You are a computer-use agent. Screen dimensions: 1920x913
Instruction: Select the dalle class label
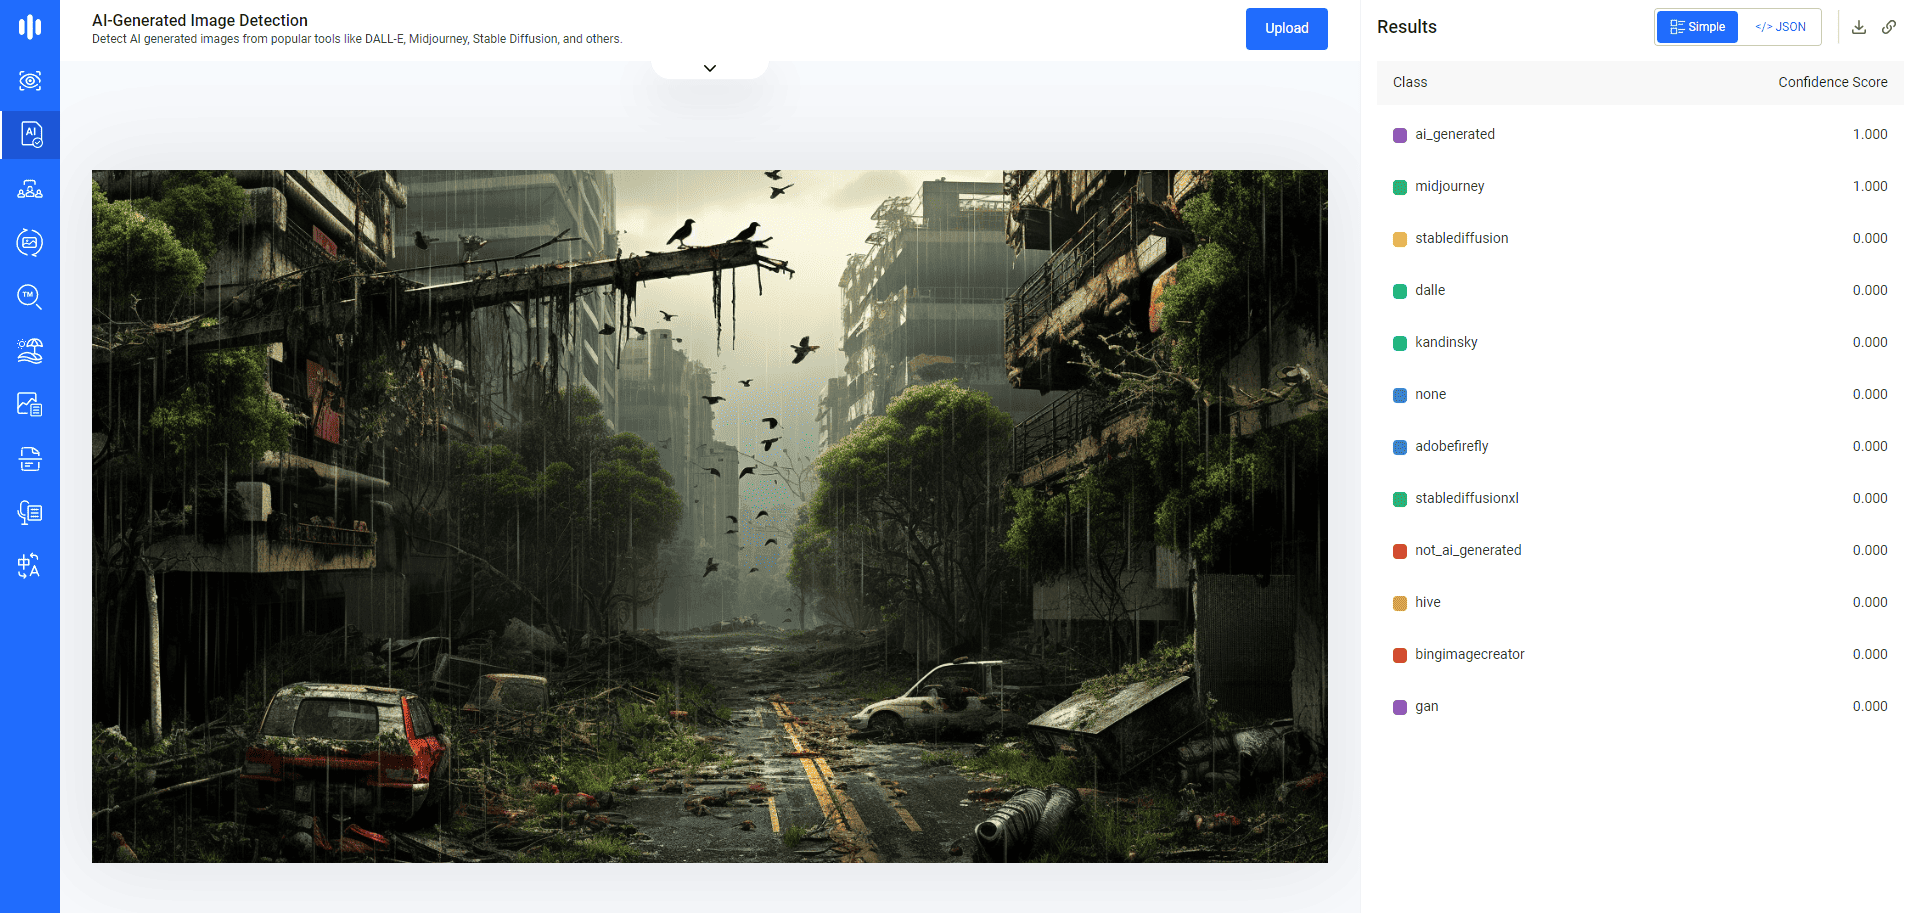[x=1430, y=290]
